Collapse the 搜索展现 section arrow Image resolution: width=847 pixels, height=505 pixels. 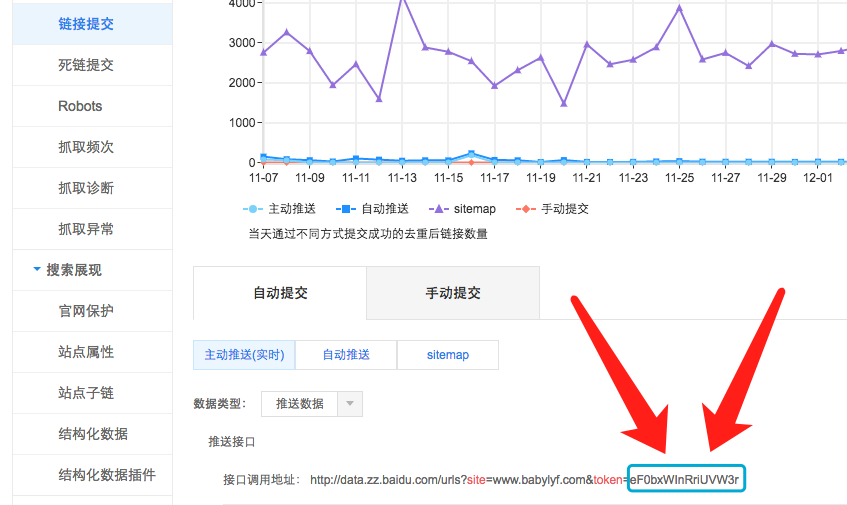pyautogui.click(x=37, y=270)
